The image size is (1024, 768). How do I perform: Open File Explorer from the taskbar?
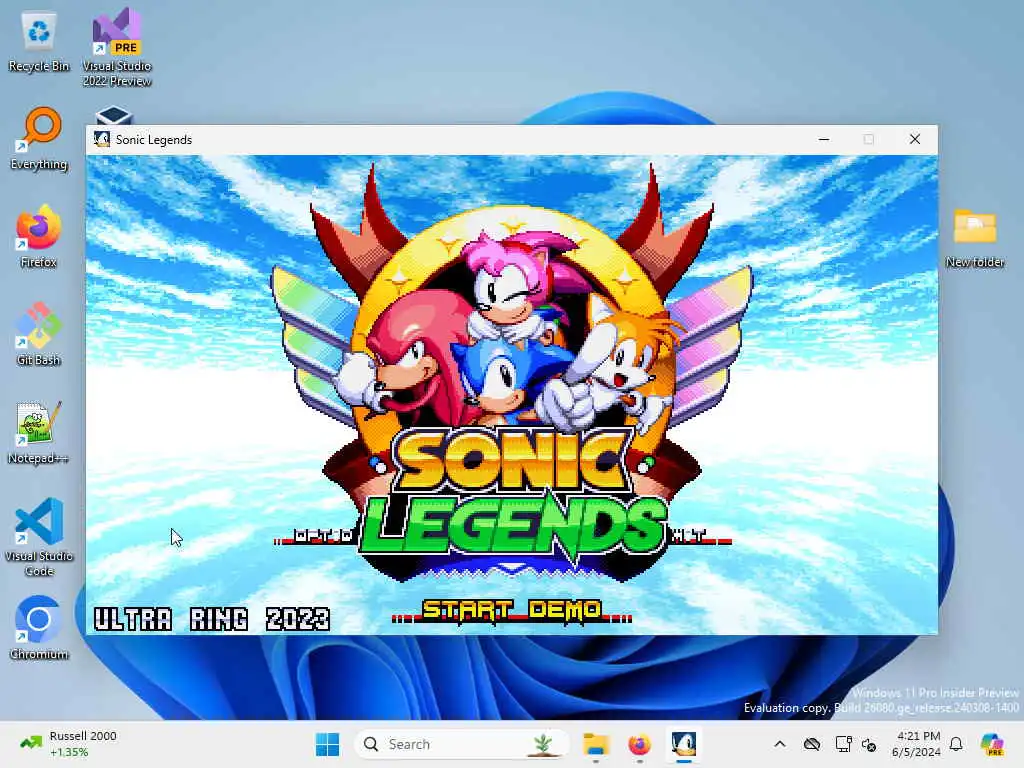pos(596,744)
